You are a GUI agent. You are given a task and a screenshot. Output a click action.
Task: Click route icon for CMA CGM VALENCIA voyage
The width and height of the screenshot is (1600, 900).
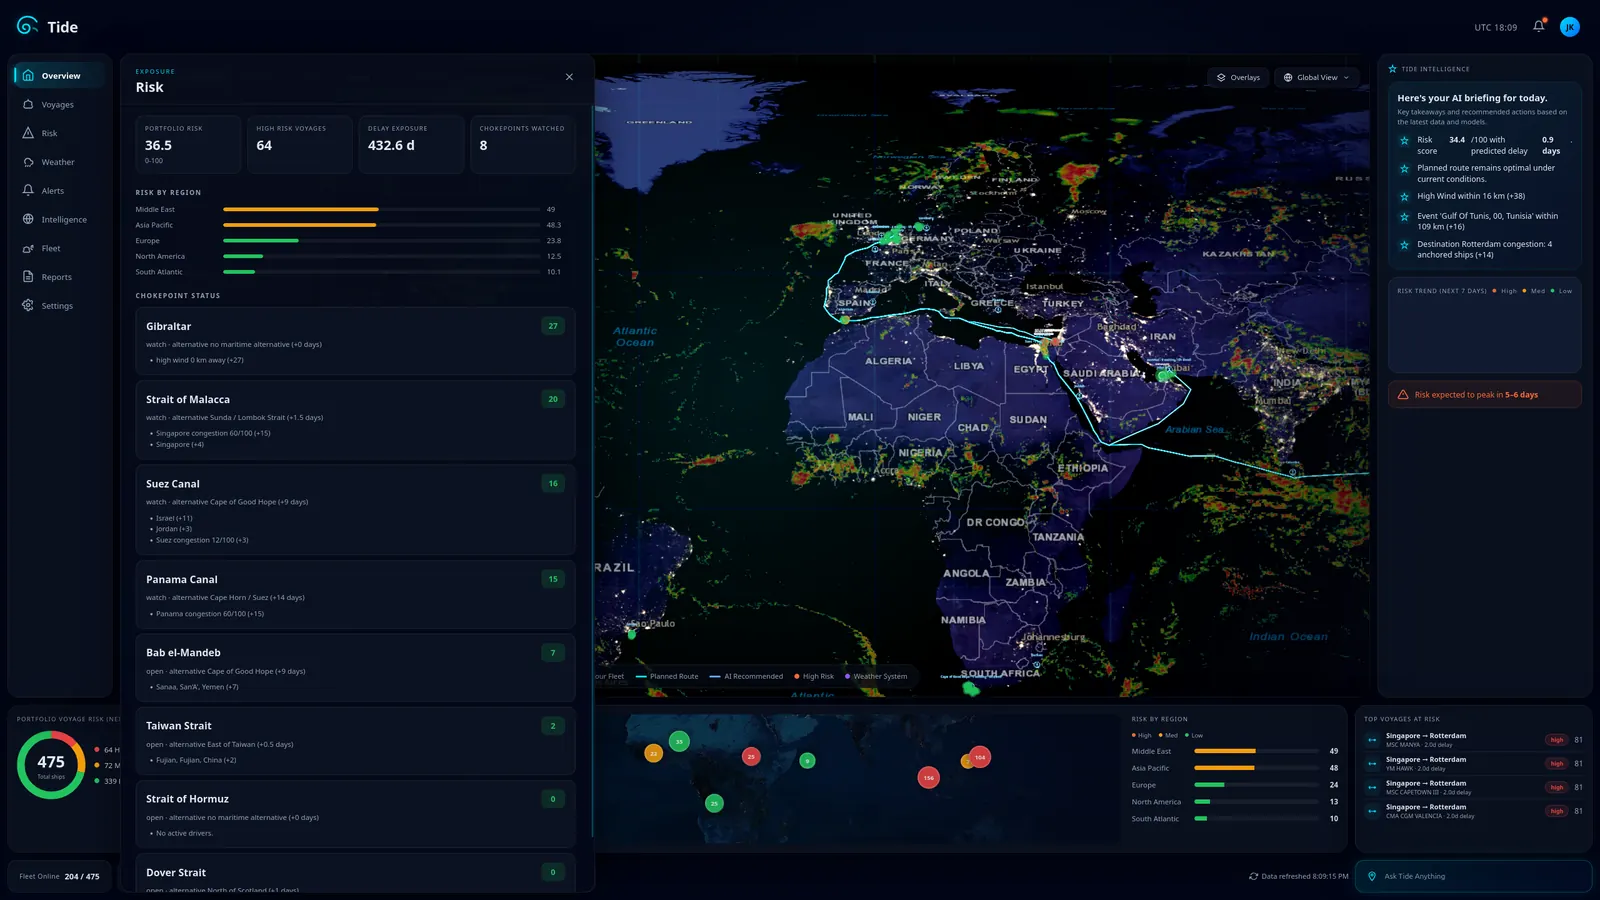point(1372,811)
